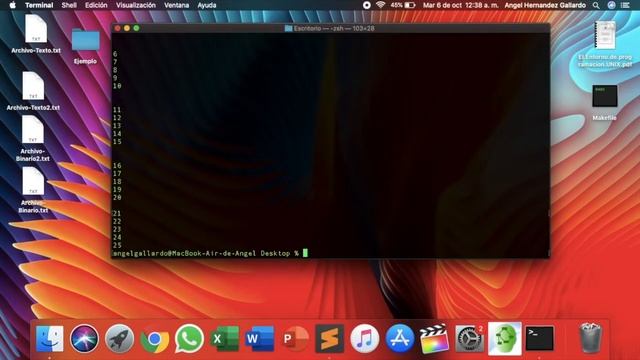Select Archivo-Texto2.txt desktop file

[33, 91]
